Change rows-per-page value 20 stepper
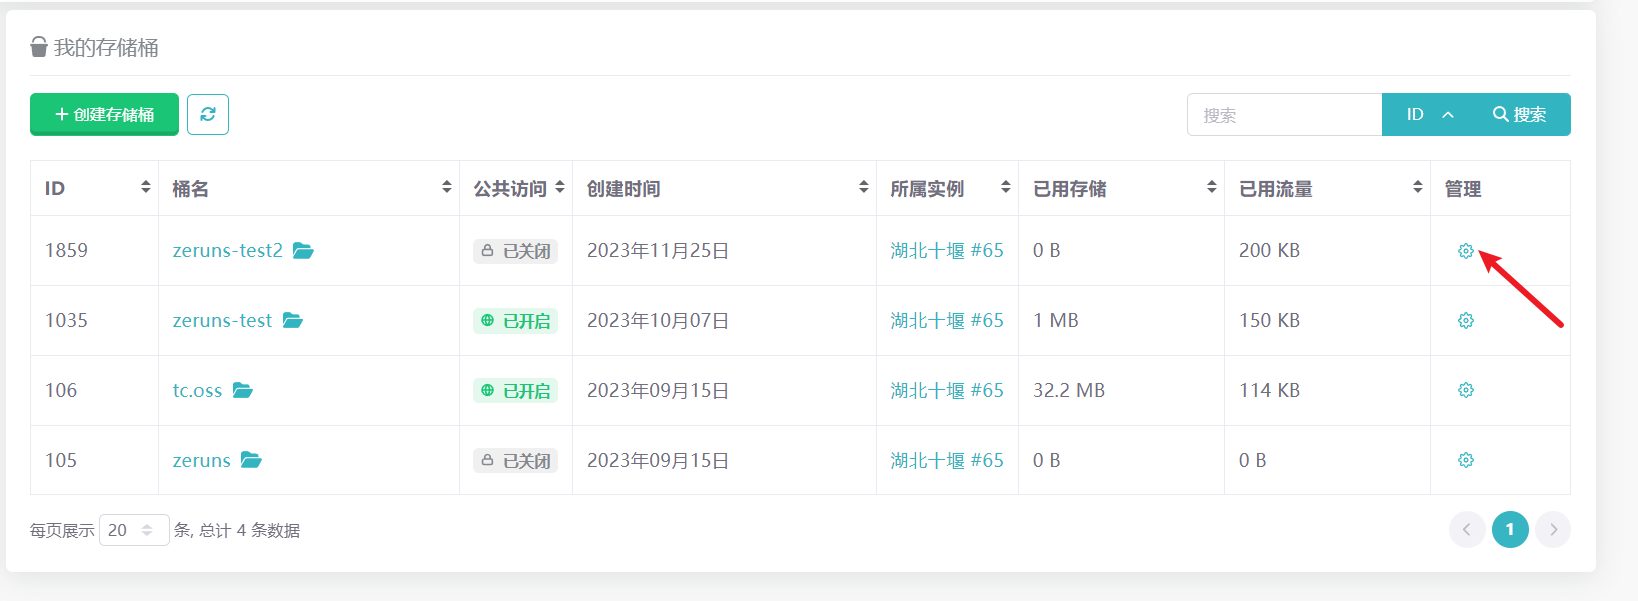 click(134, 530)
